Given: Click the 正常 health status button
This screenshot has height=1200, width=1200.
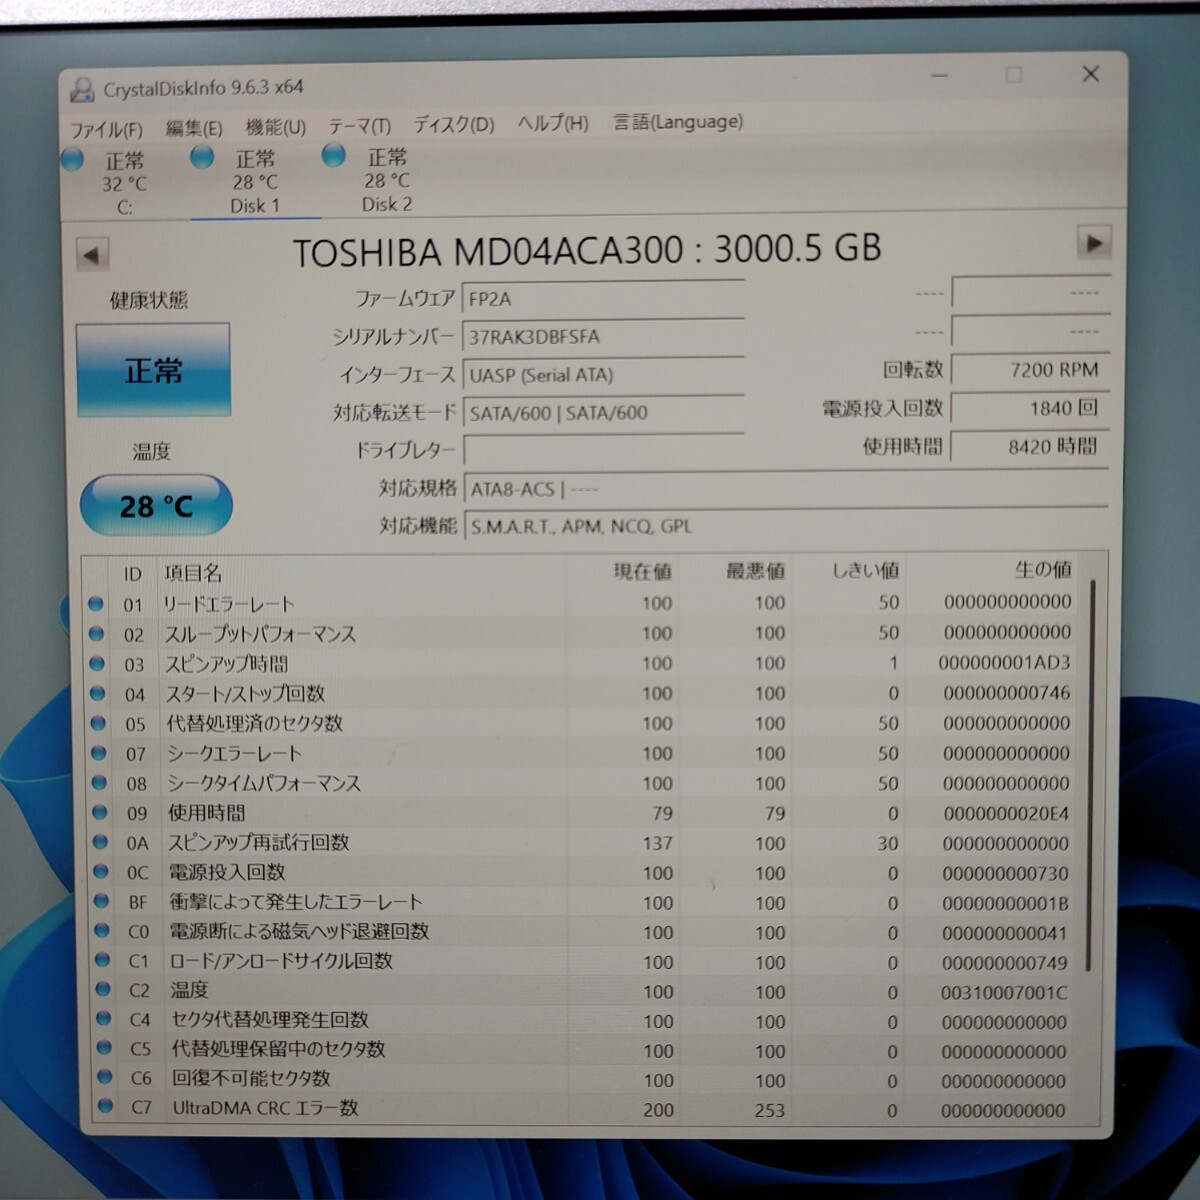Looking at the screenshot, I should coord(153,369).
